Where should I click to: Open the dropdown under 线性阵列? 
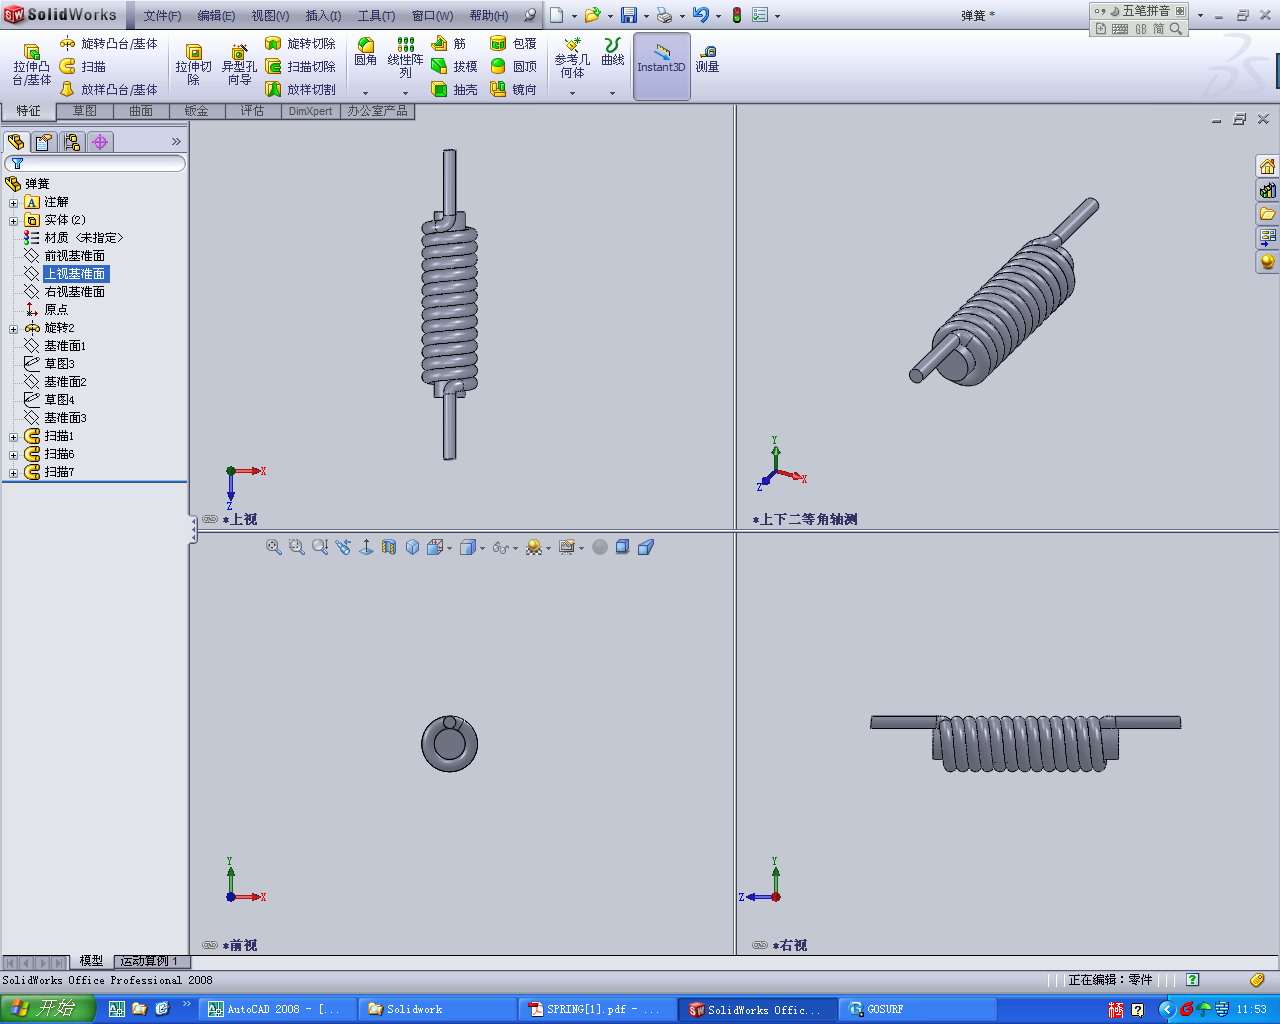click(405, 93)
